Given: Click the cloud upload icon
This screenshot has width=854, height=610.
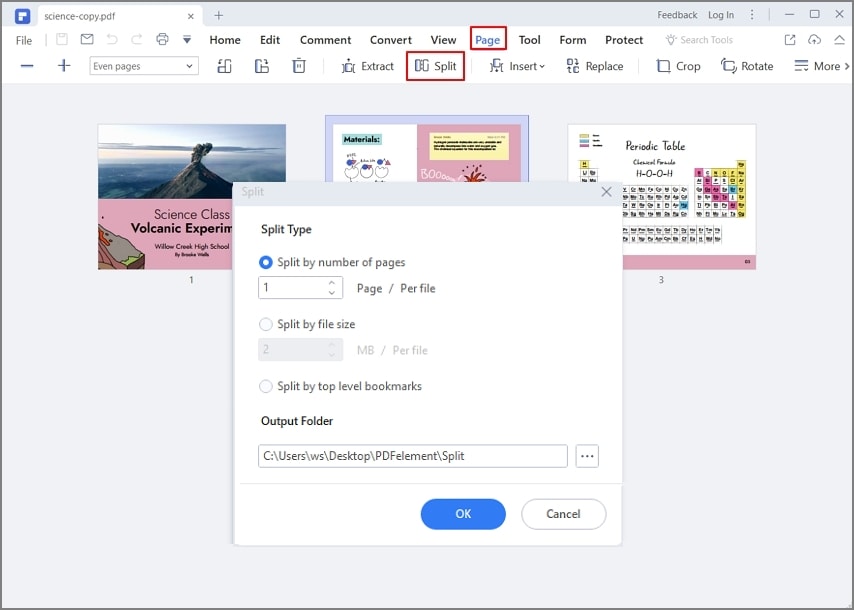Looking at the screenshot, I should coord(814,40).
